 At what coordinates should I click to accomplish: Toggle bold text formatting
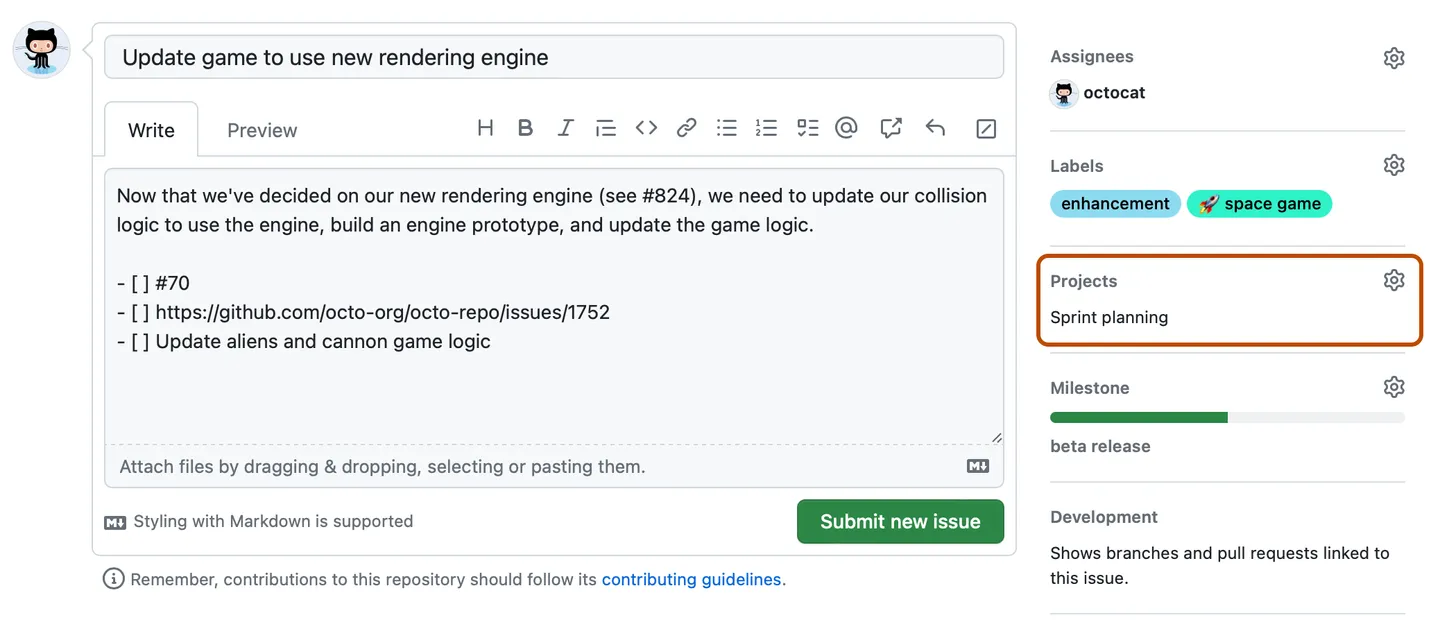click(x=525, y=128)
